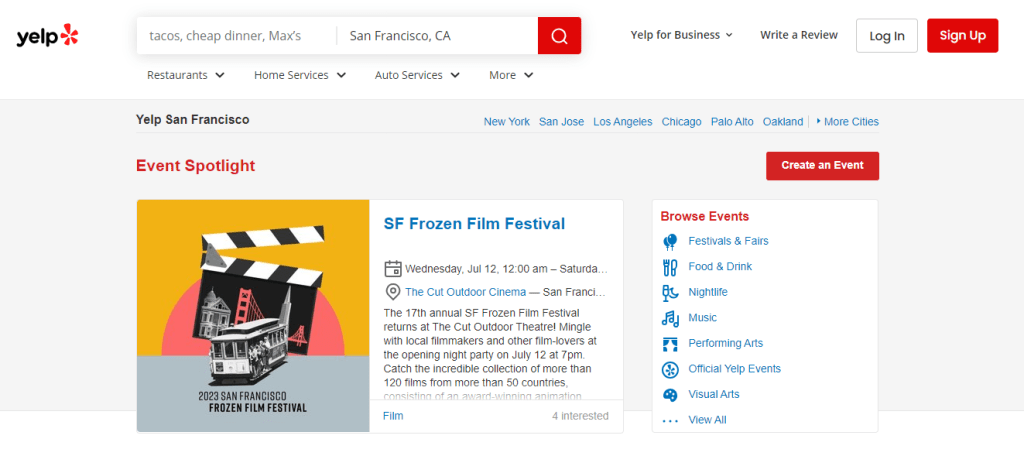Switch city to New York

pyautogui.click(x=507, y=122)
